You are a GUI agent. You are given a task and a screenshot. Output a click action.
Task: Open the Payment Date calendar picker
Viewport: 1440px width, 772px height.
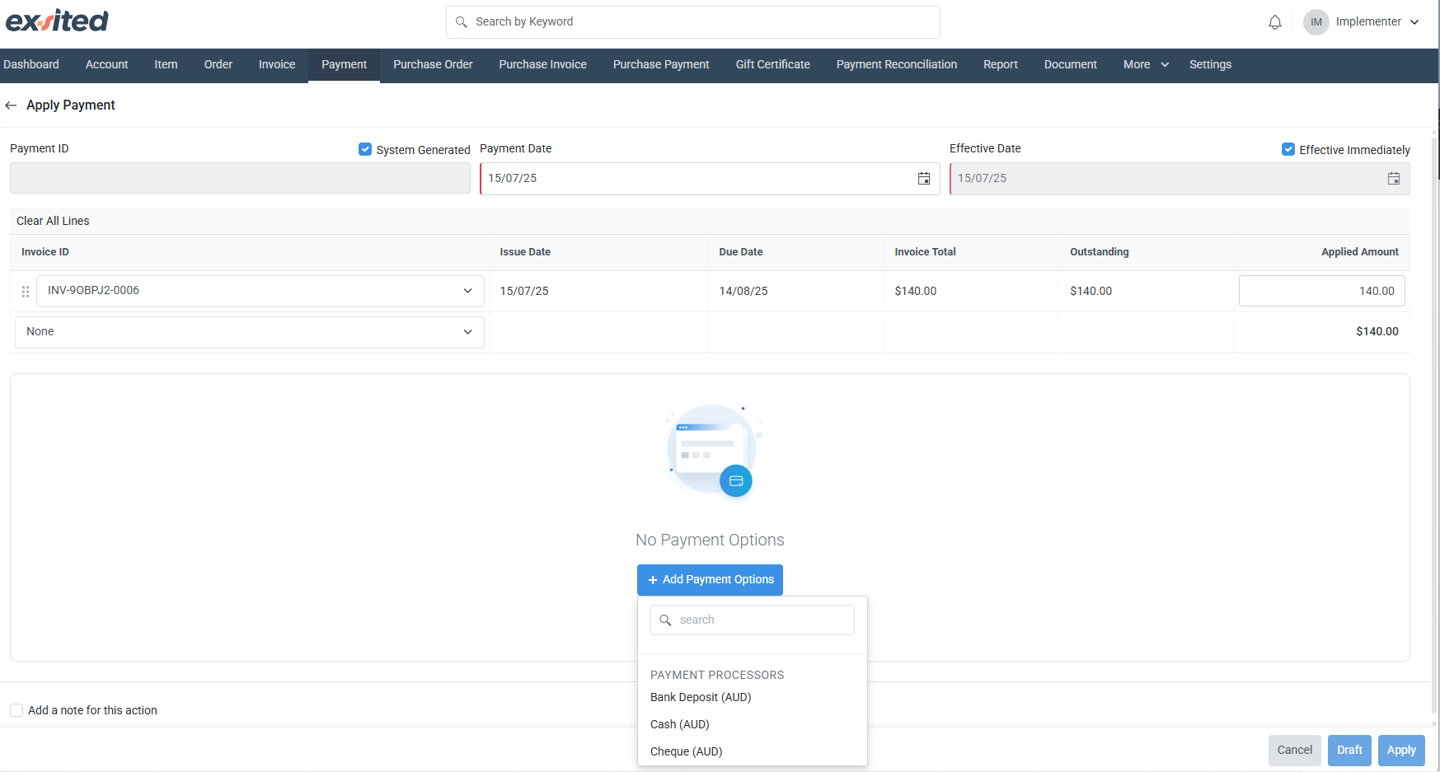pos(924,179)
